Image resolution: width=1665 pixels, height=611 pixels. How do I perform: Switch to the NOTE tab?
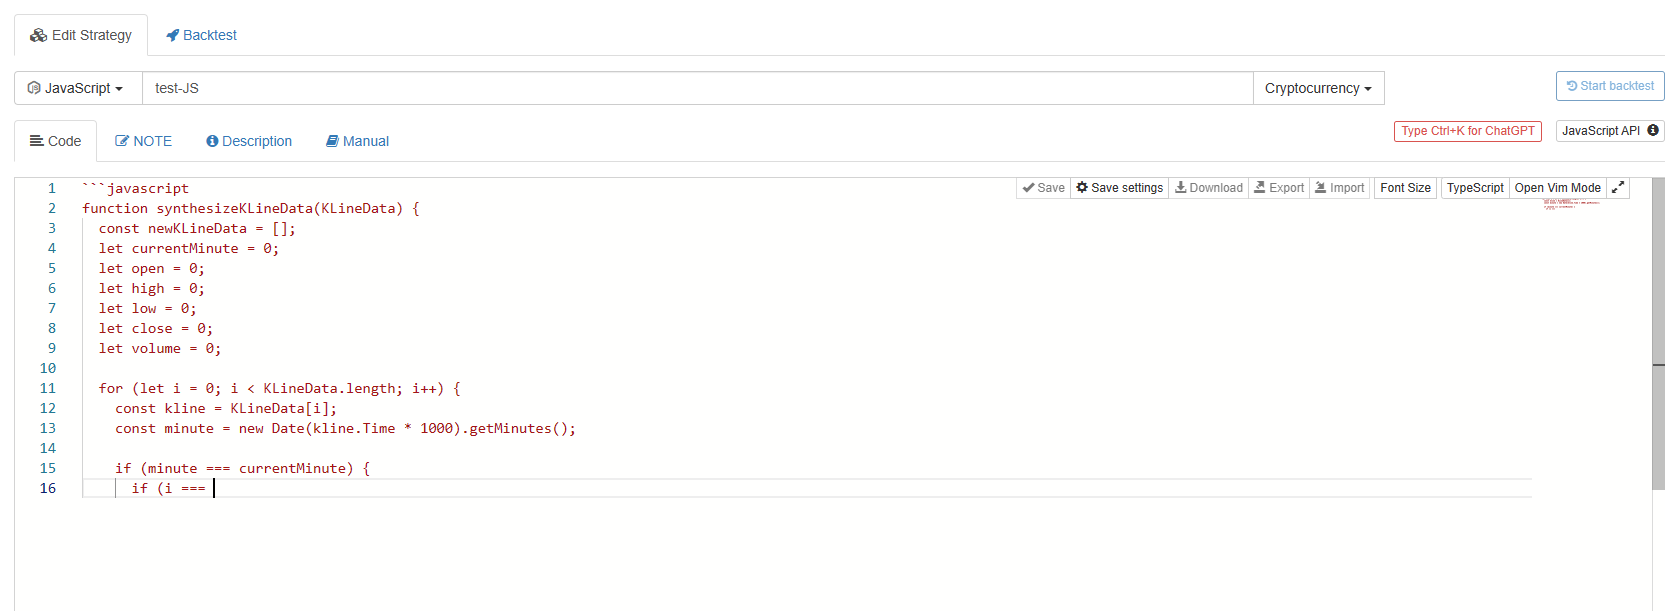point(143,141)
